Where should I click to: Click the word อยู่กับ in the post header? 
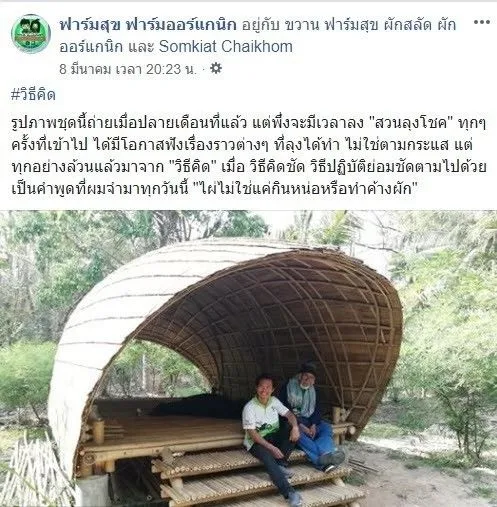pyautogui.click(x=260, y=25)
